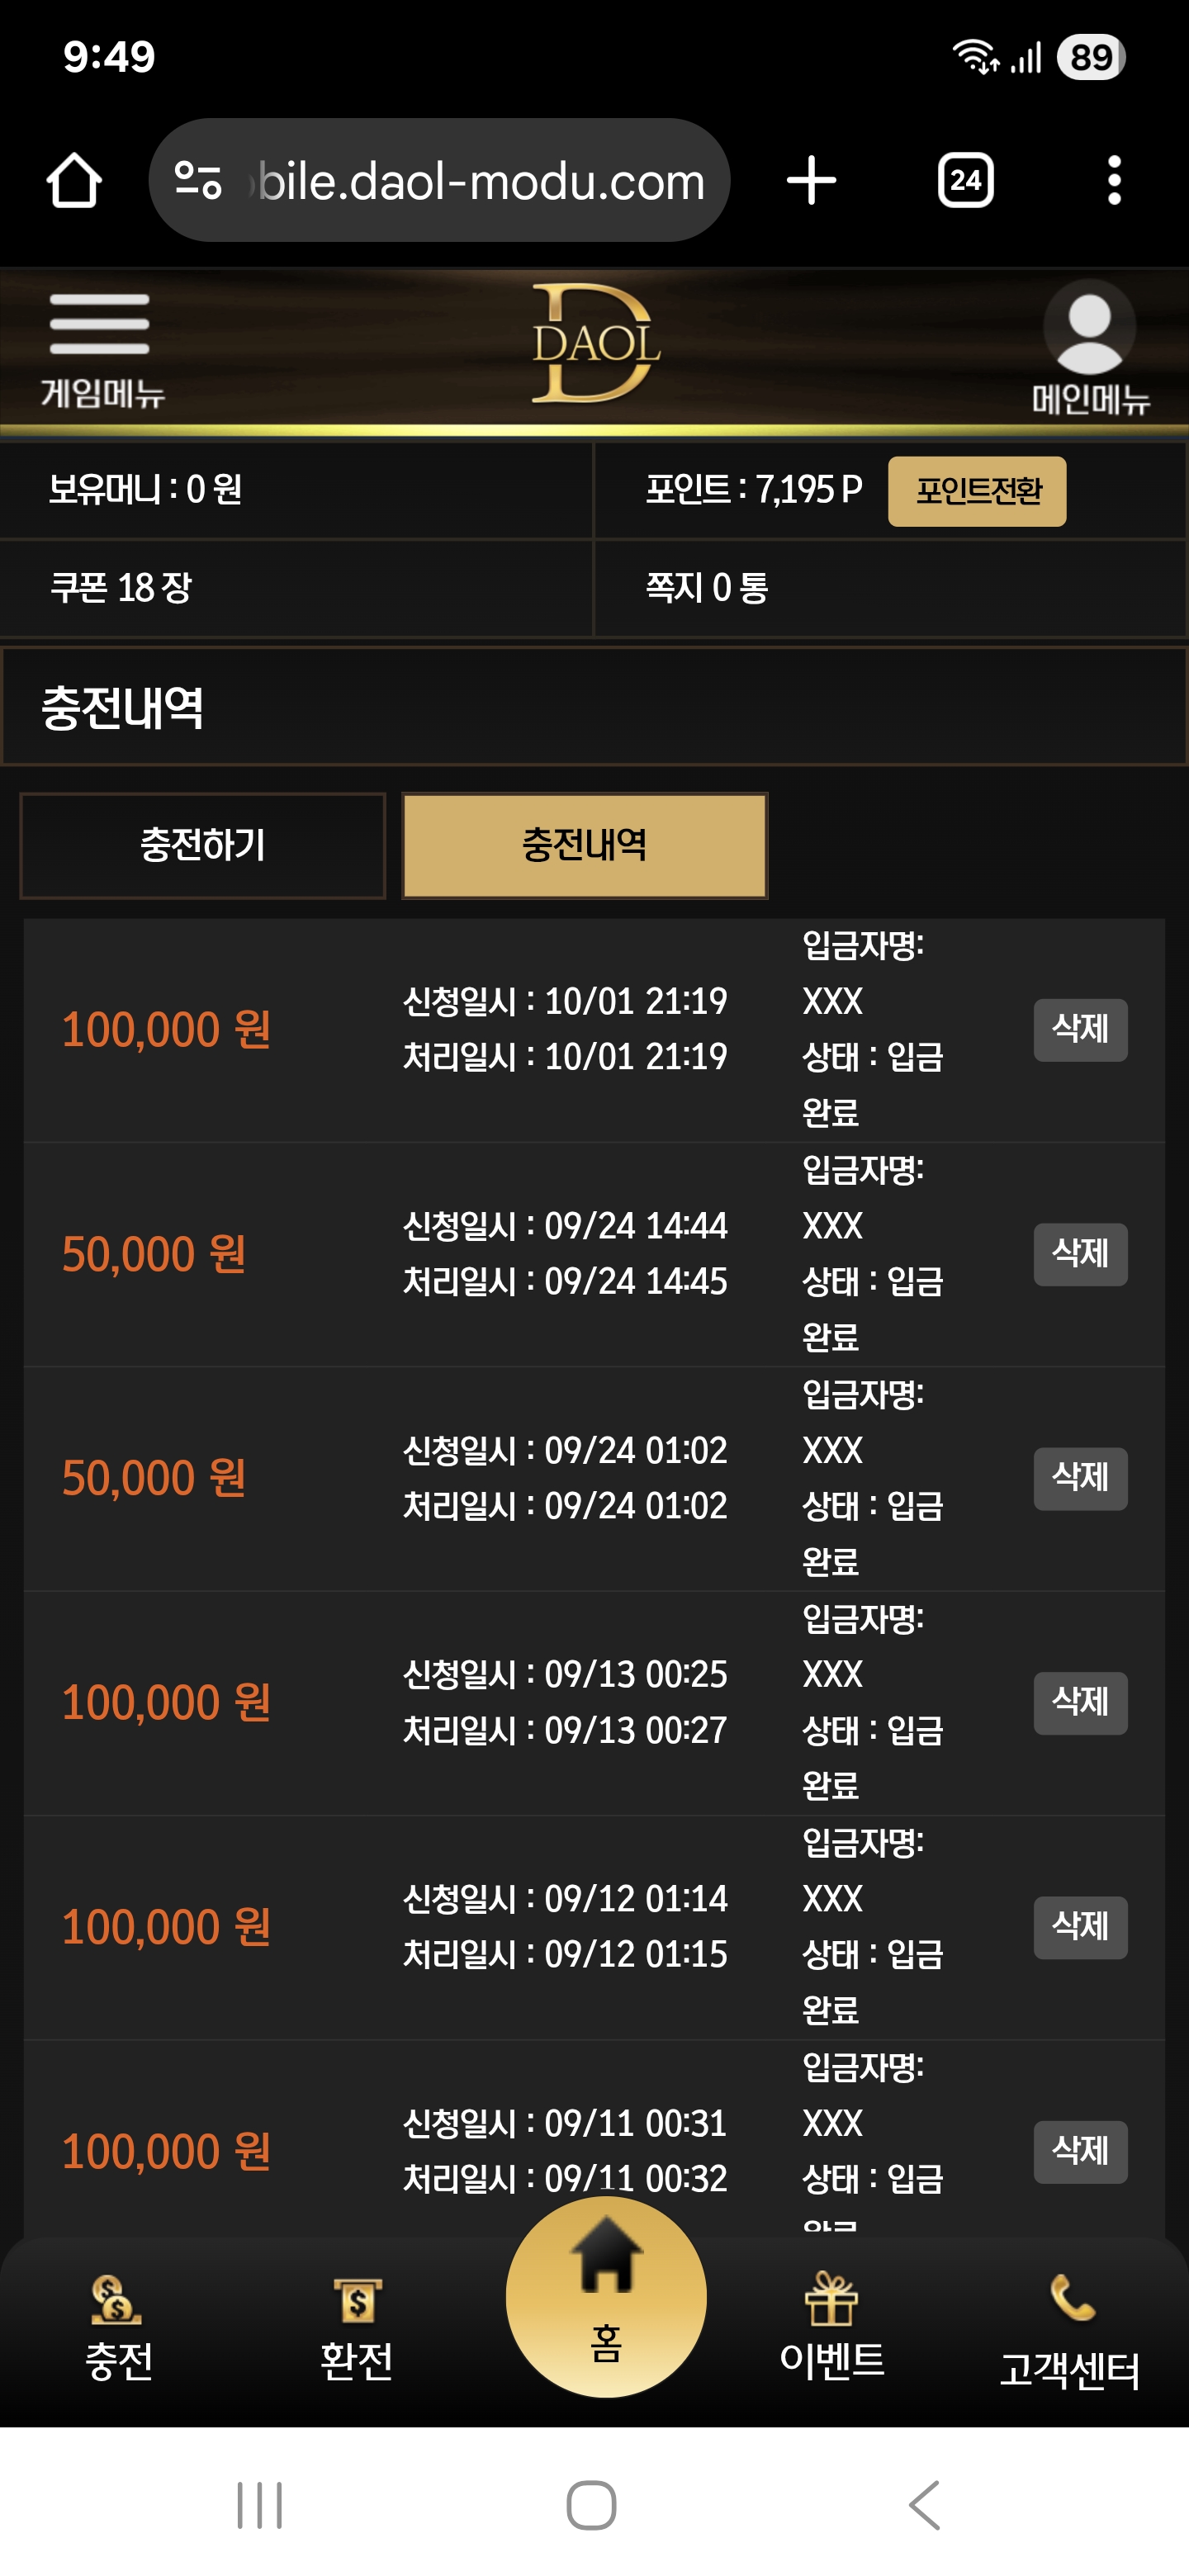Go to 홈 via the gold button
This screenshot has height=2576, width=1189.
point(606,2298)
